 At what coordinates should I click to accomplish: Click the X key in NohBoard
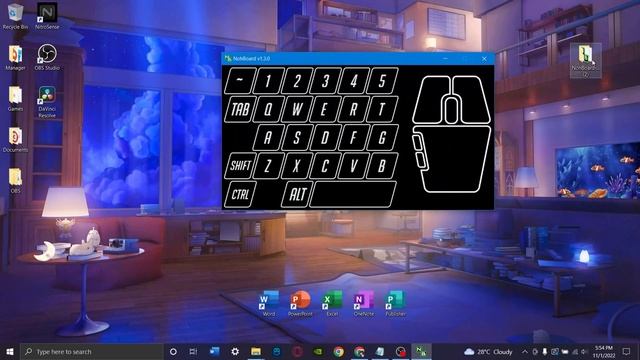[x=297, y=166]
